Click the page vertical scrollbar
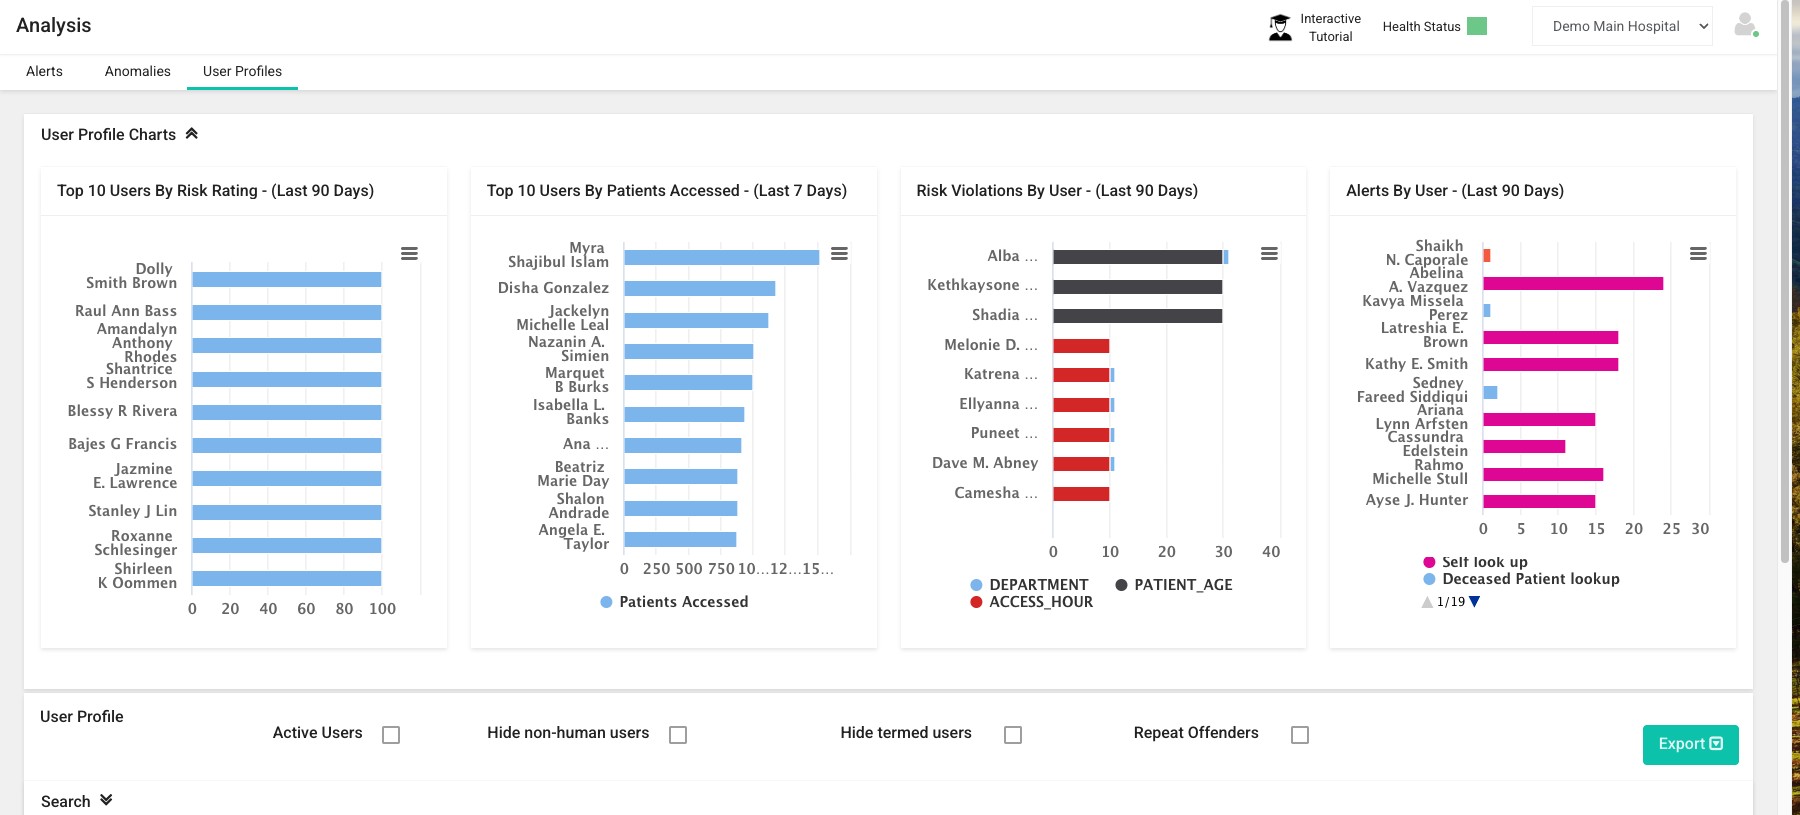 click(x=1786, y=280)
